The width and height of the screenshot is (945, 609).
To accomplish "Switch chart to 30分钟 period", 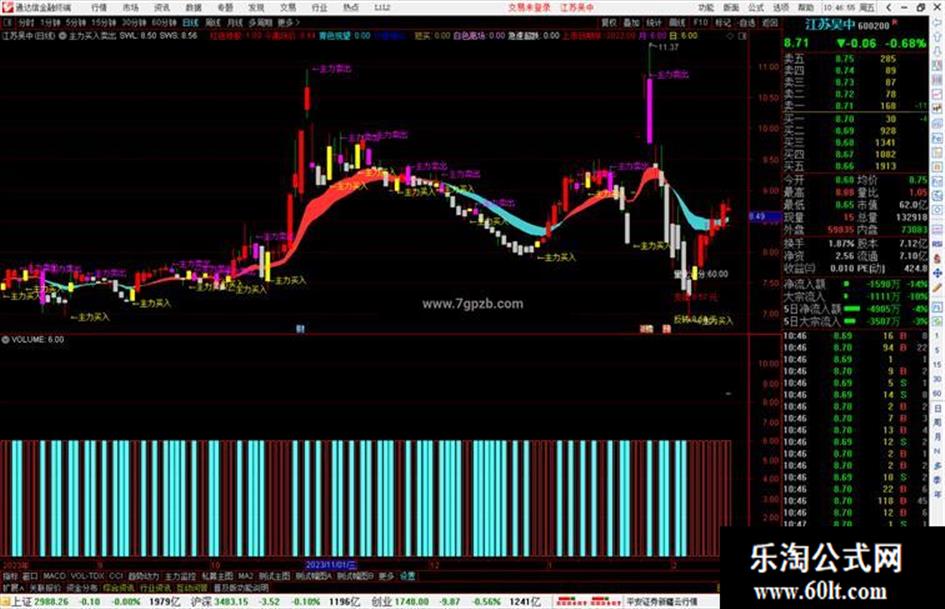I will [133, 22].
